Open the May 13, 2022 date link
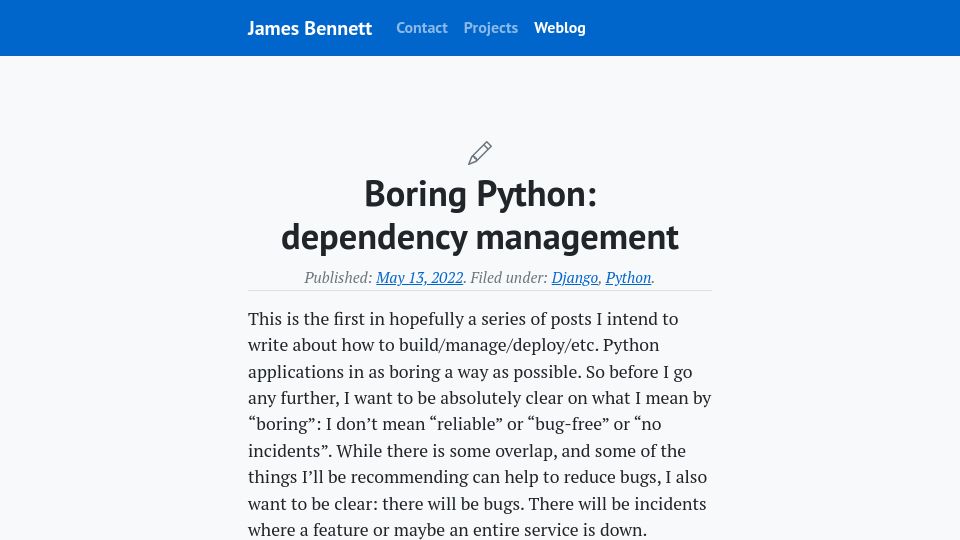 pyautogui.click(x=419, y=277)
